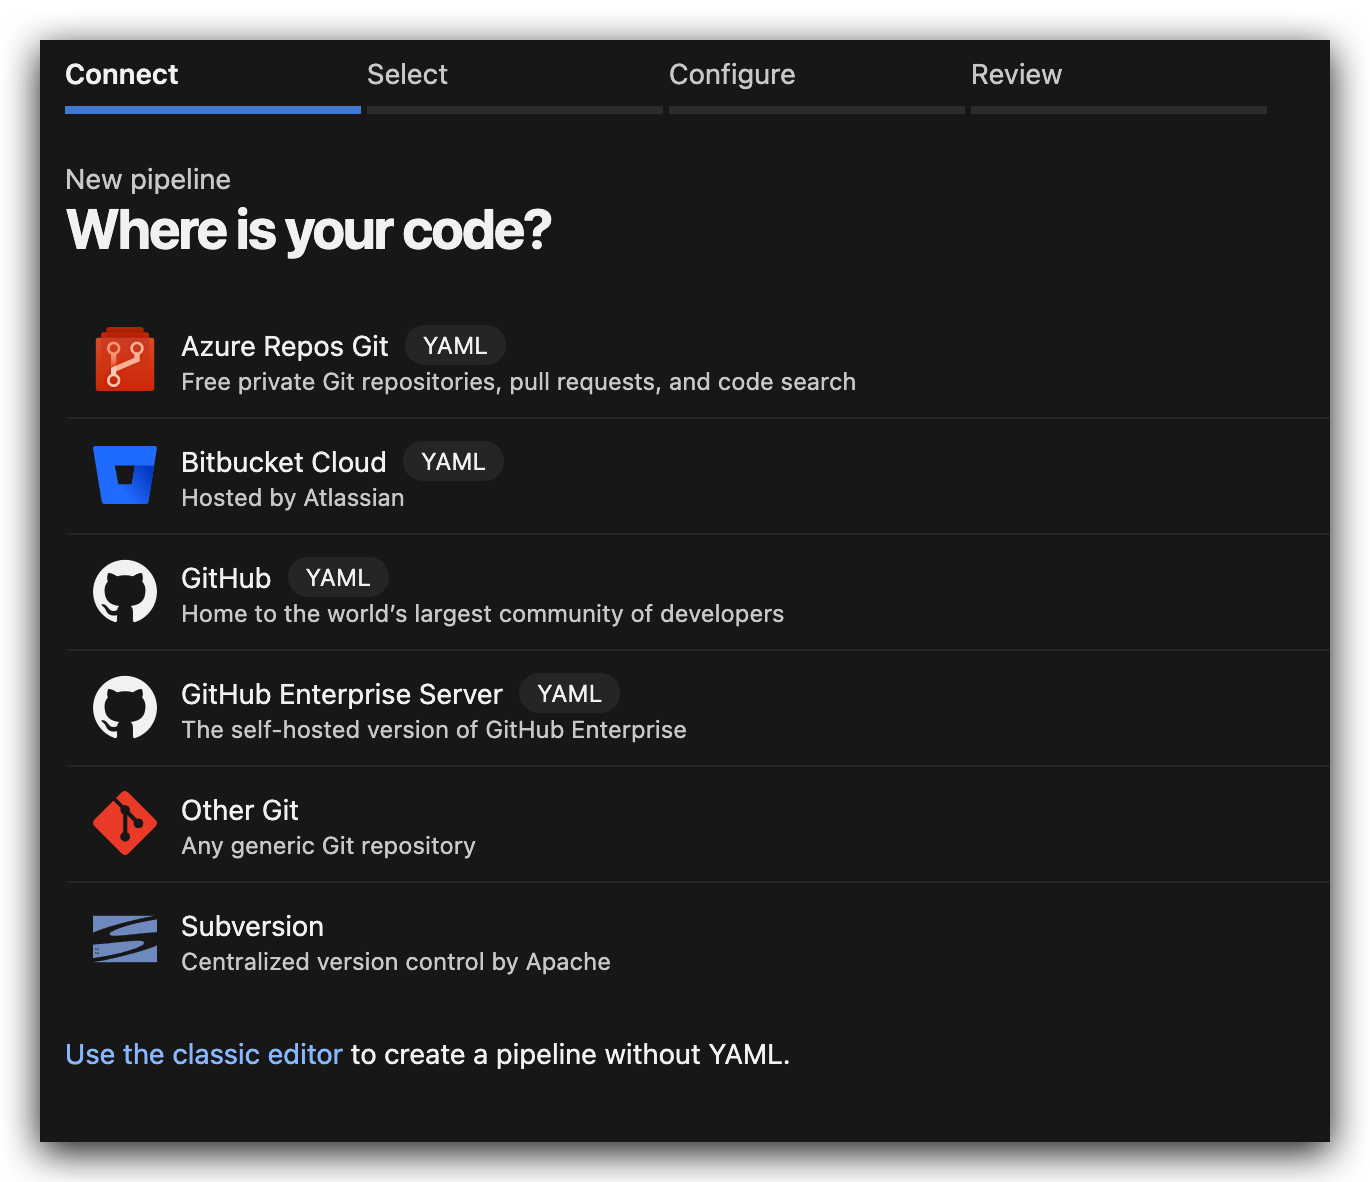This screenshot has width=1370, height=1182.
Task: Open the classic editor link
Action: click(204, 1055)
